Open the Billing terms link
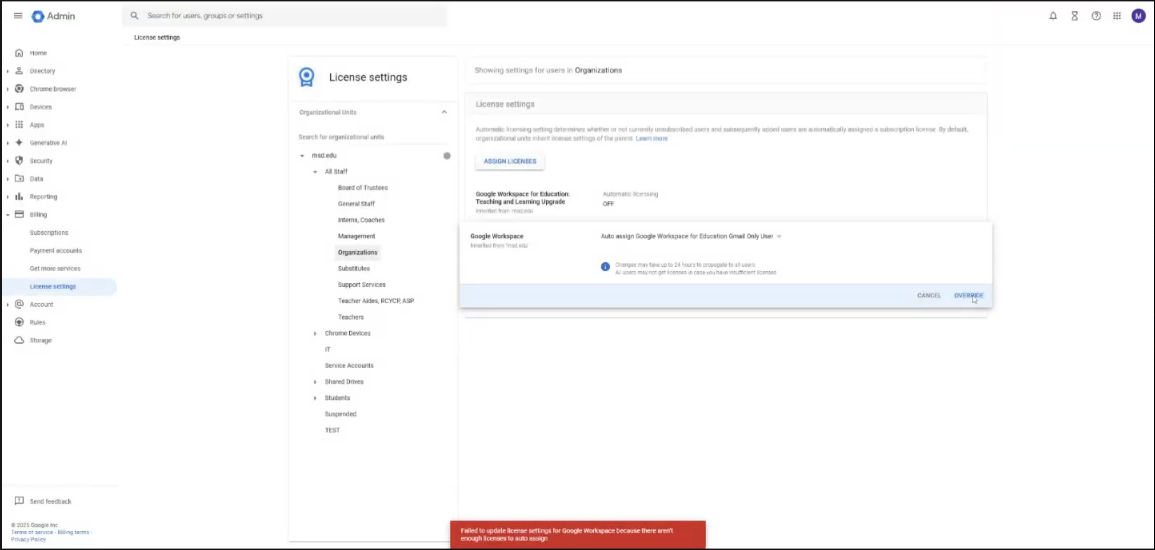Viewport: 1155px width, 550px height. (x=73, y=532)
